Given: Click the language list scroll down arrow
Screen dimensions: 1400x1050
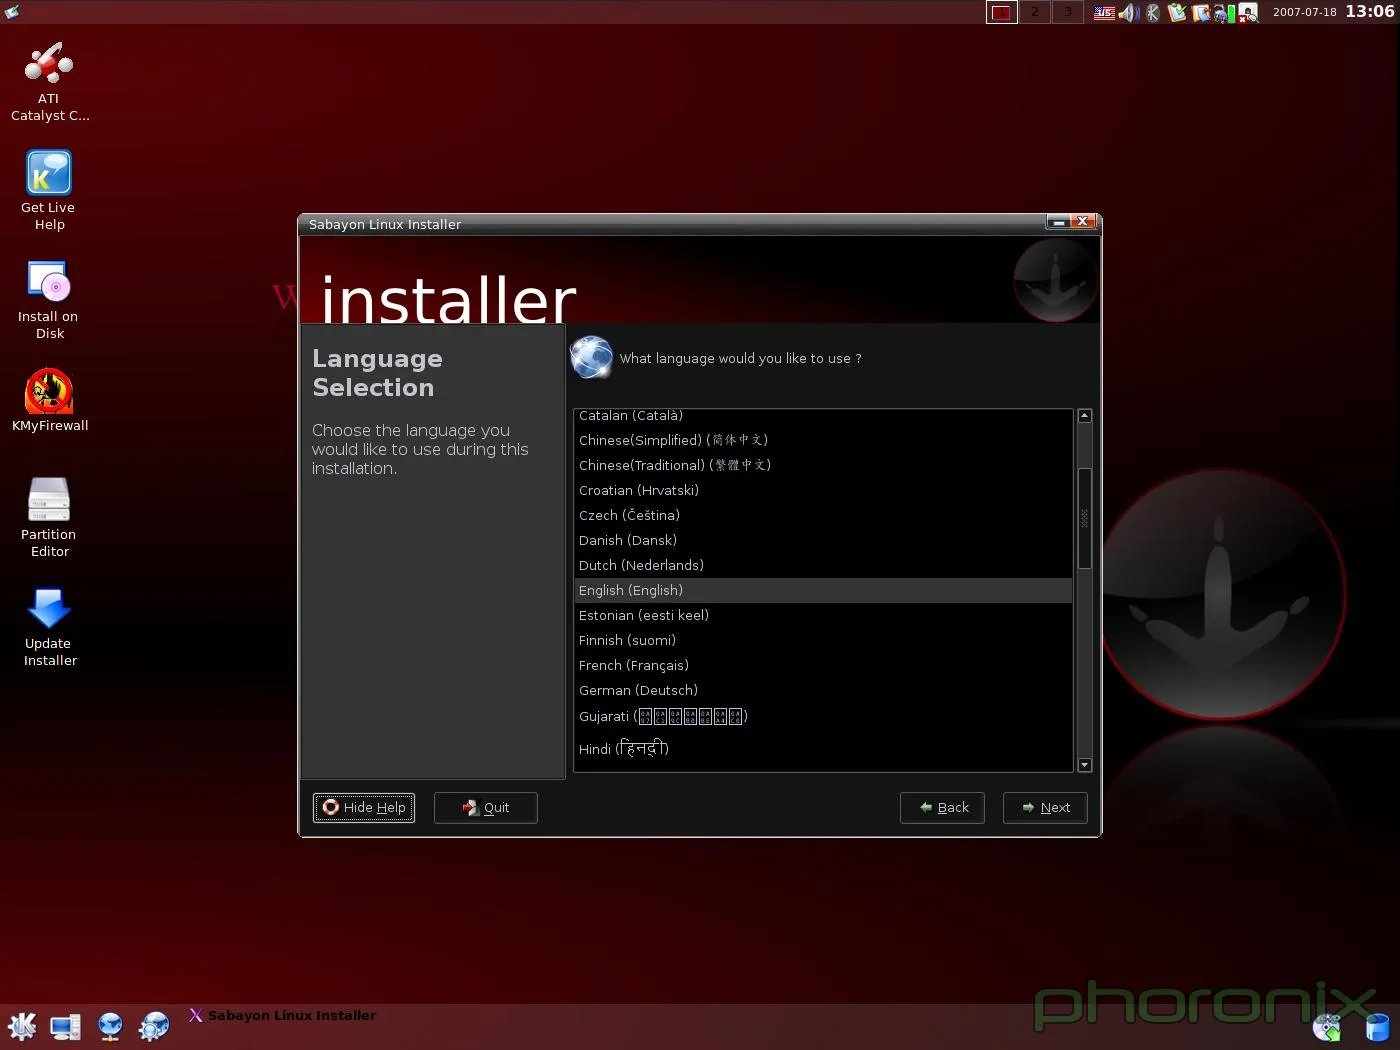Looking at the screenshot, I should 1084,765.
